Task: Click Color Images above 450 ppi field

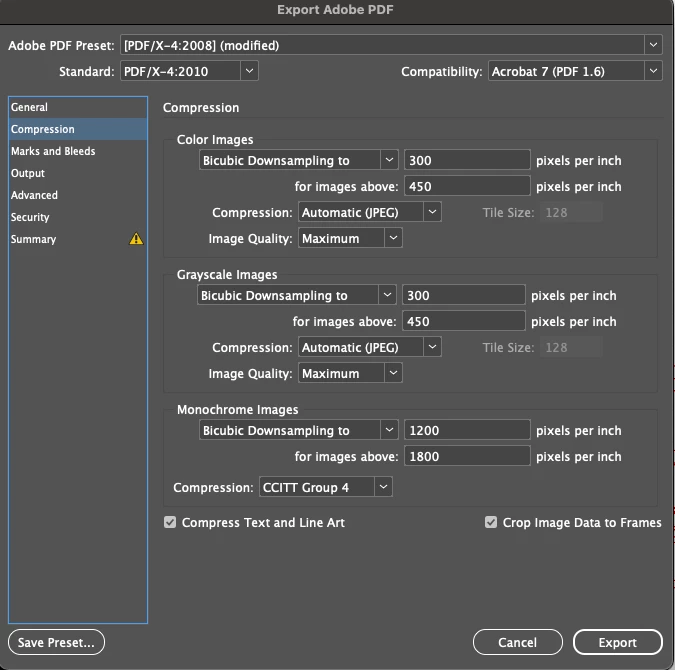Action: pyautogui.click(x=467, y=186)
